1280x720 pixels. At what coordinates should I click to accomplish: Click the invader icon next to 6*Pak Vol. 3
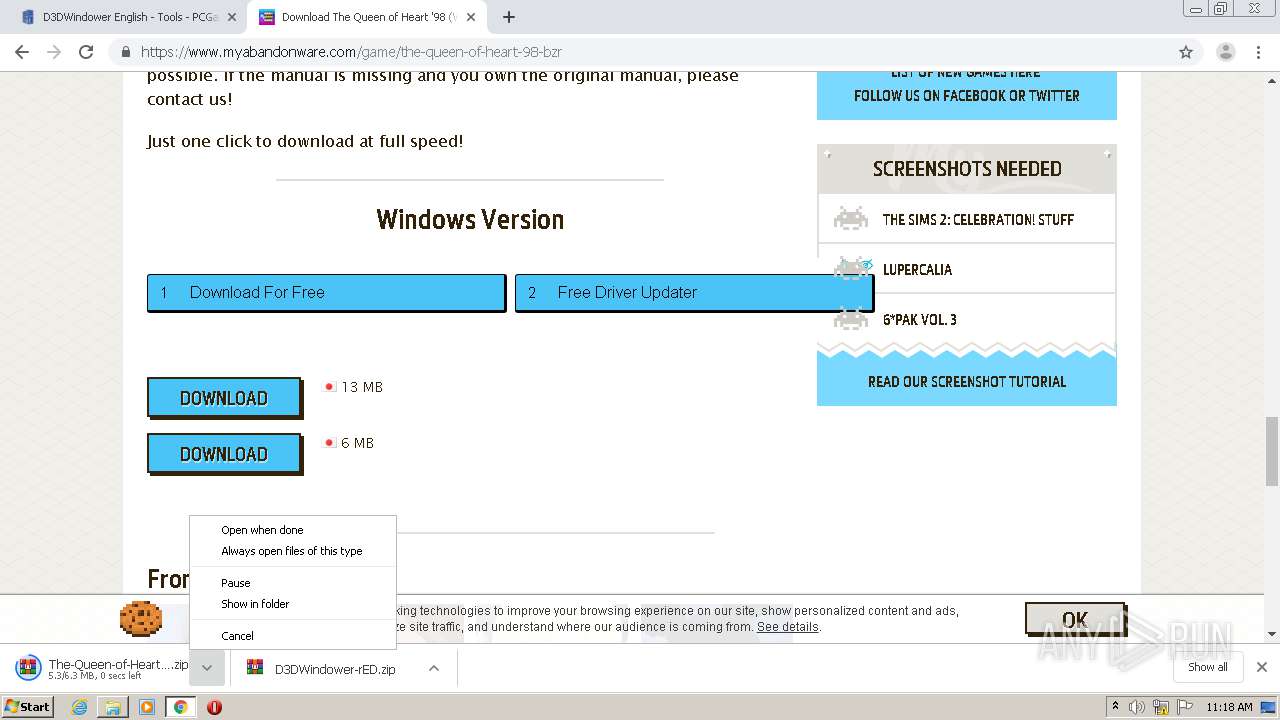coord(851,319)
